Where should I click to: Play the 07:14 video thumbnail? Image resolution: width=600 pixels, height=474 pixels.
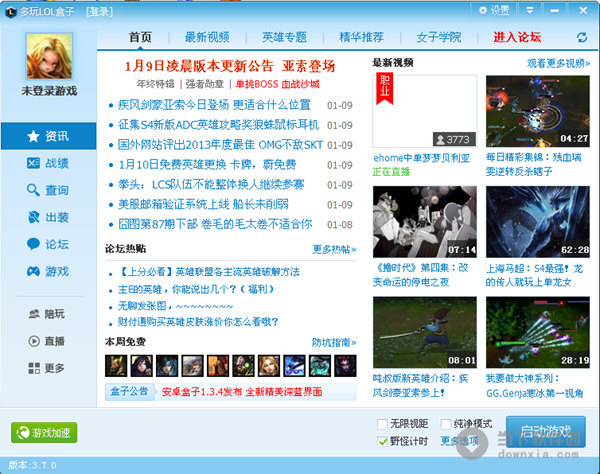425,222
